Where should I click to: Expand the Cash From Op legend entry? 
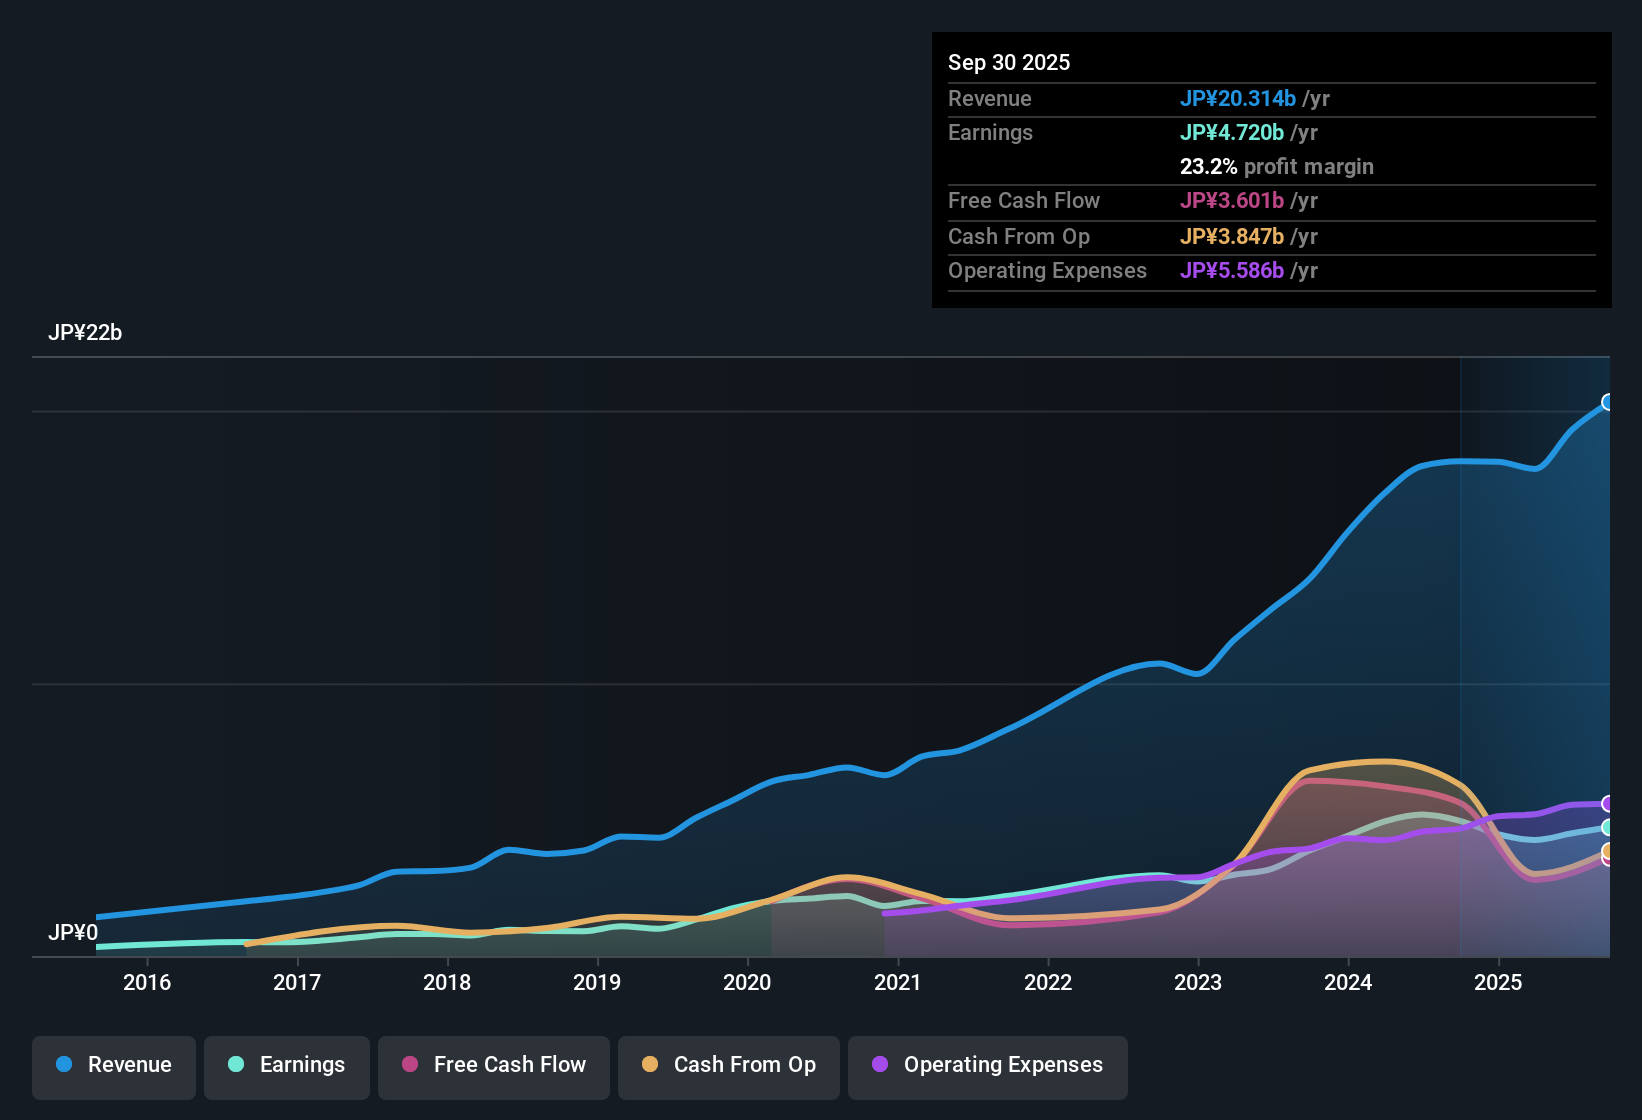[x=728, y=1065]
